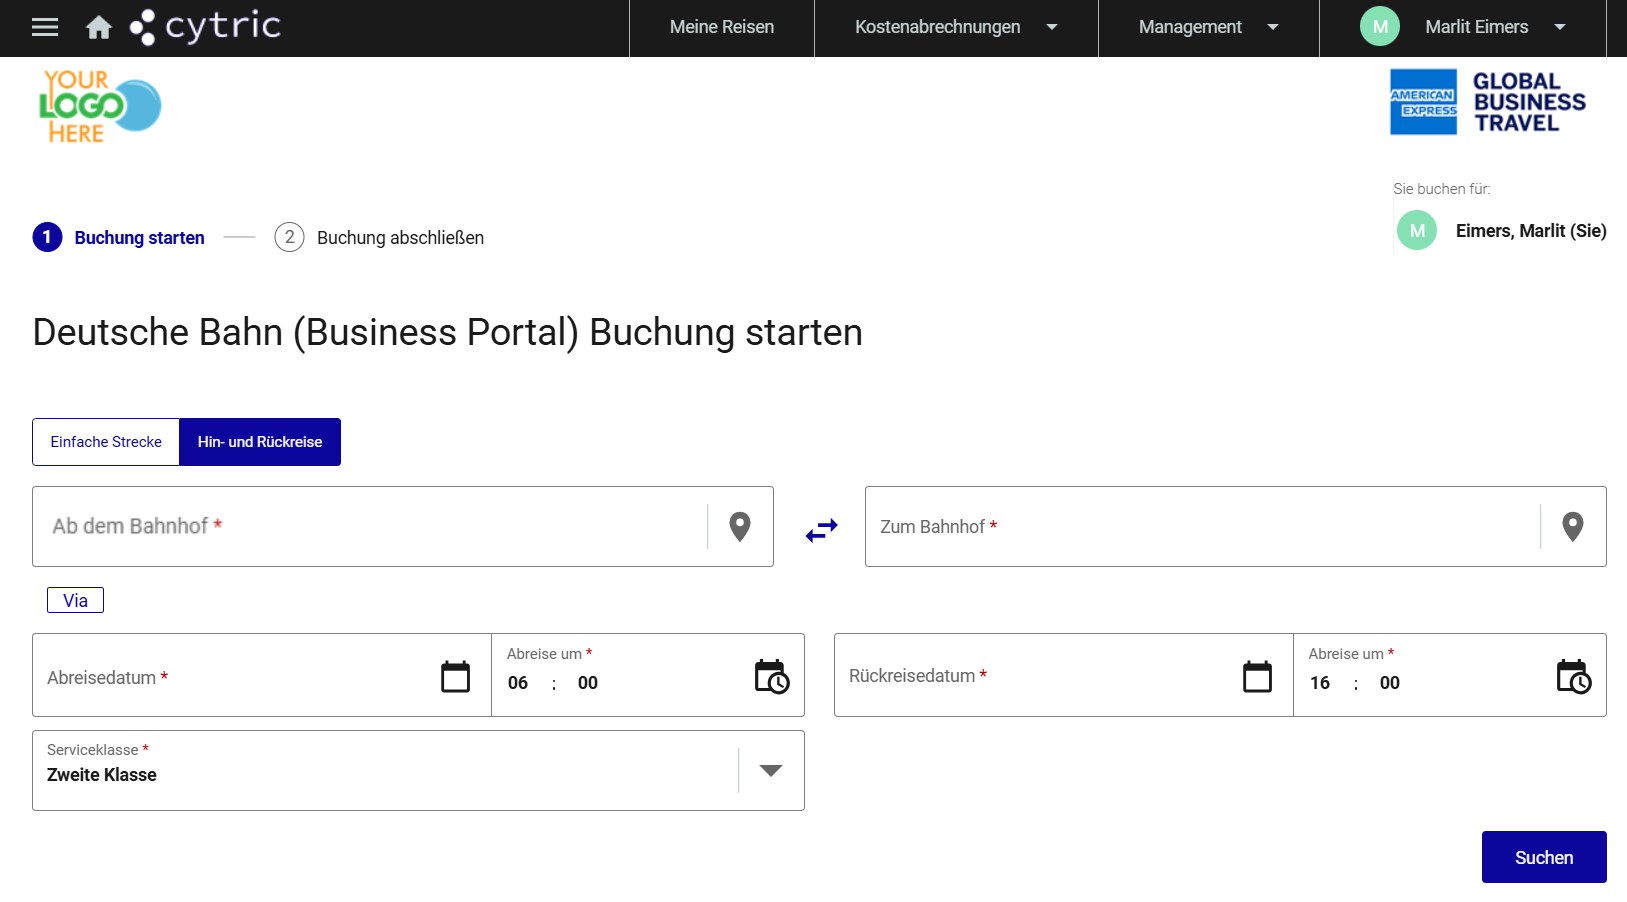This screenshot has height=902, width=1627.
Task: Click the heading Deutsche Bahn (Business Portal) Buchung starten
Action: point(447,333)
